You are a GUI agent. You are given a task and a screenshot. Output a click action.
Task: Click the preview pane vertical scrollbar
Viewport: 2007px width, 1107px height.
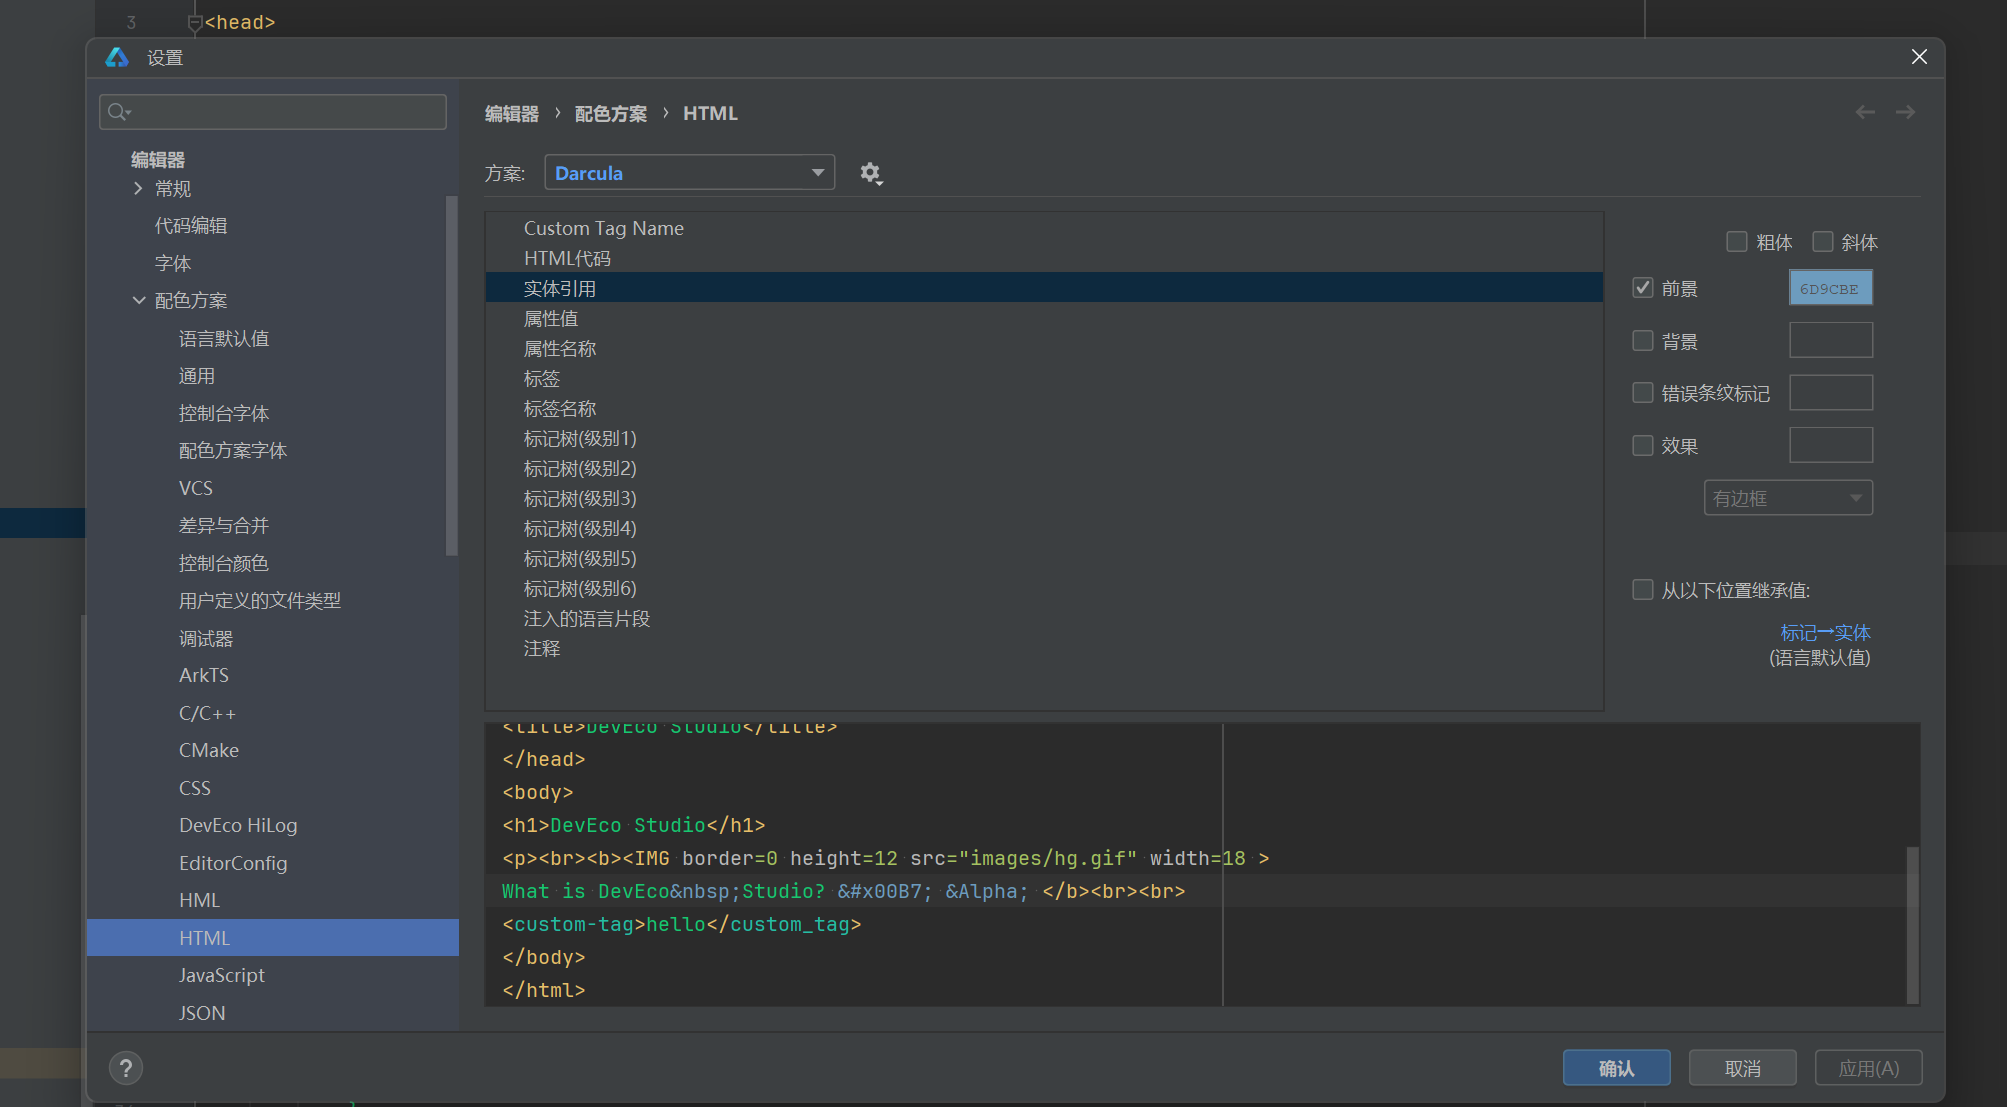coord(1912,925)
